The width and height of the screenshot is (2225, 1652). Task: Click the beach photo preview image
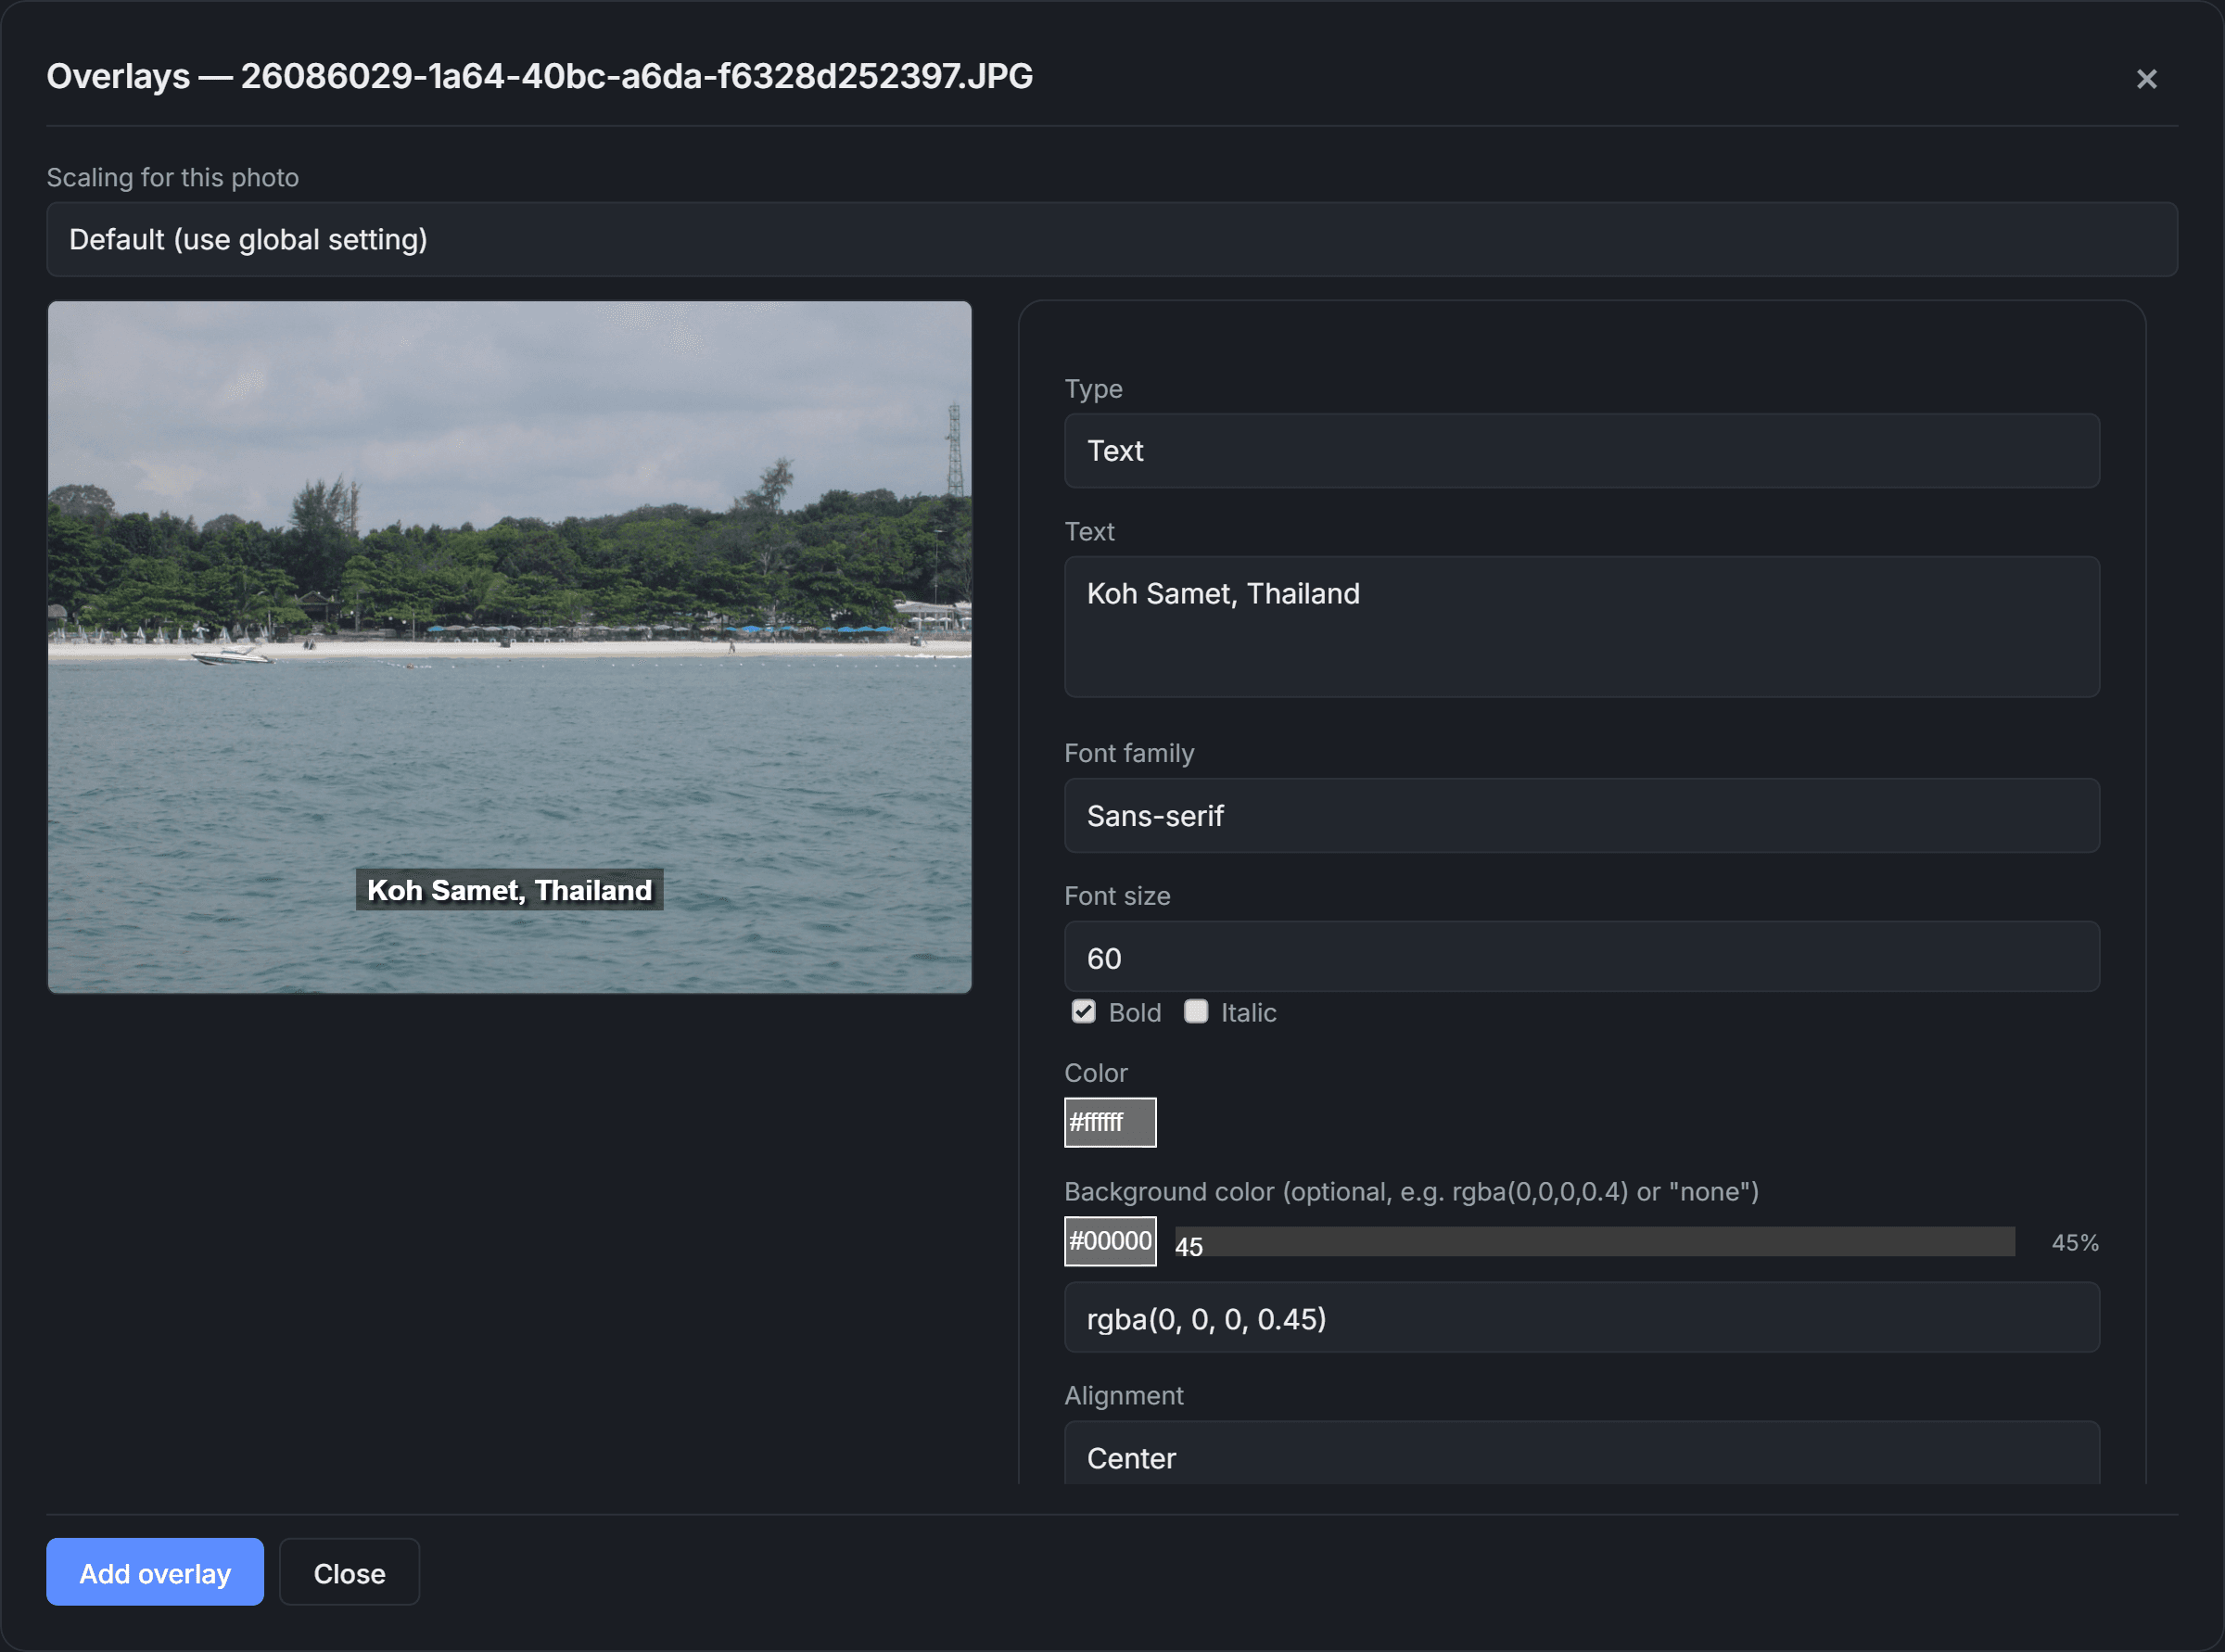tap(509, 647)
